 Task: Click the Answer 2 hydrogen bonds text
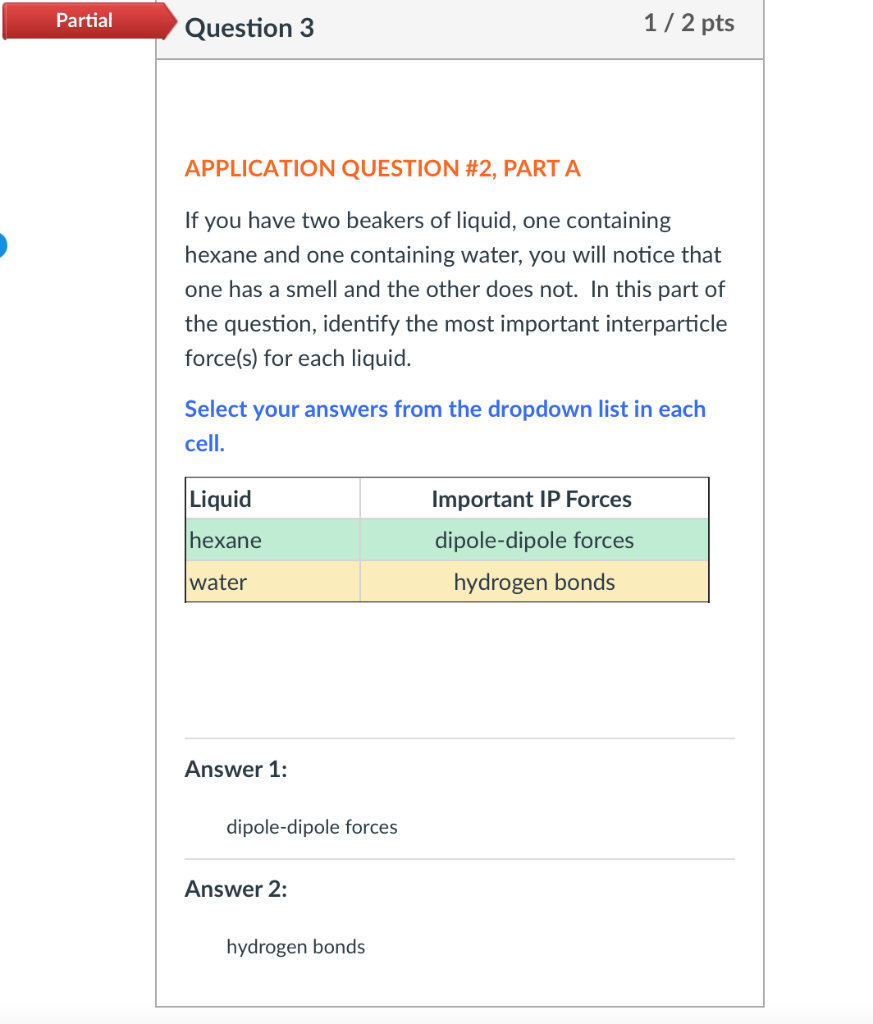pos(295,947)
